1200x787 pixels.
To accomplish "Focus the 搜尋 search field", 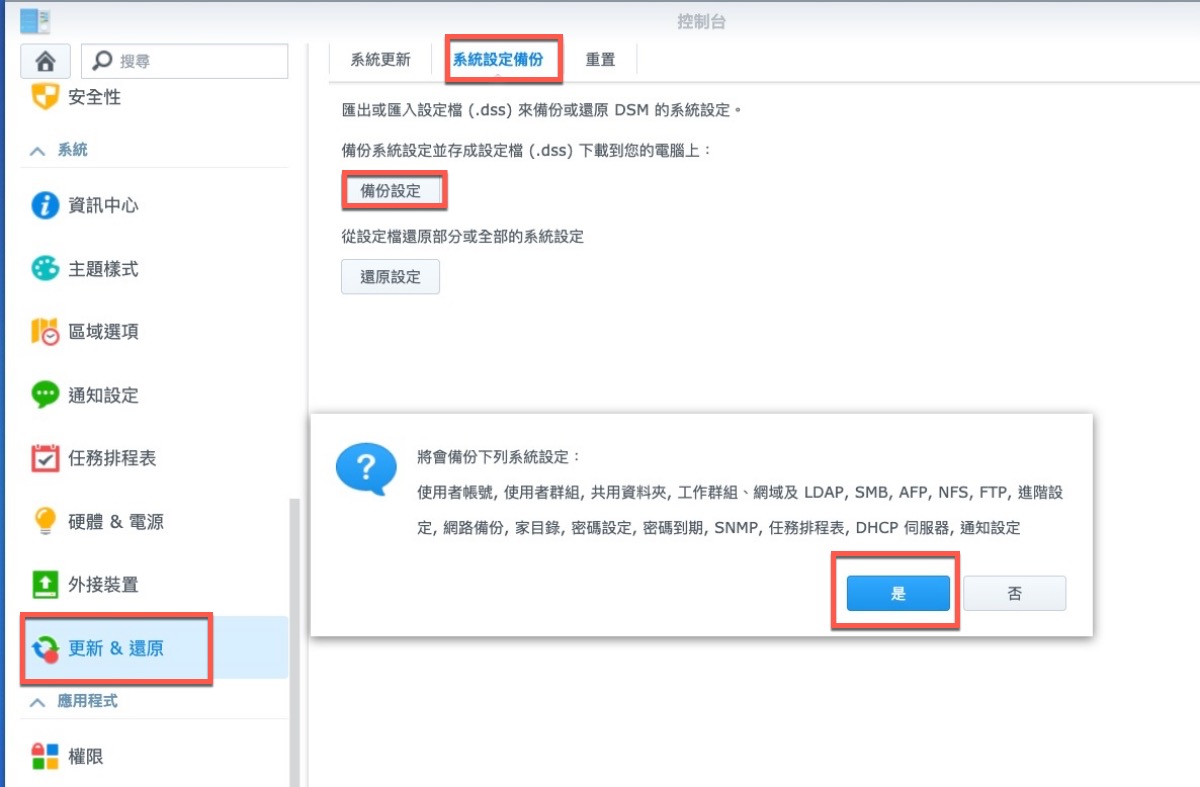I will tap(185, 61).
